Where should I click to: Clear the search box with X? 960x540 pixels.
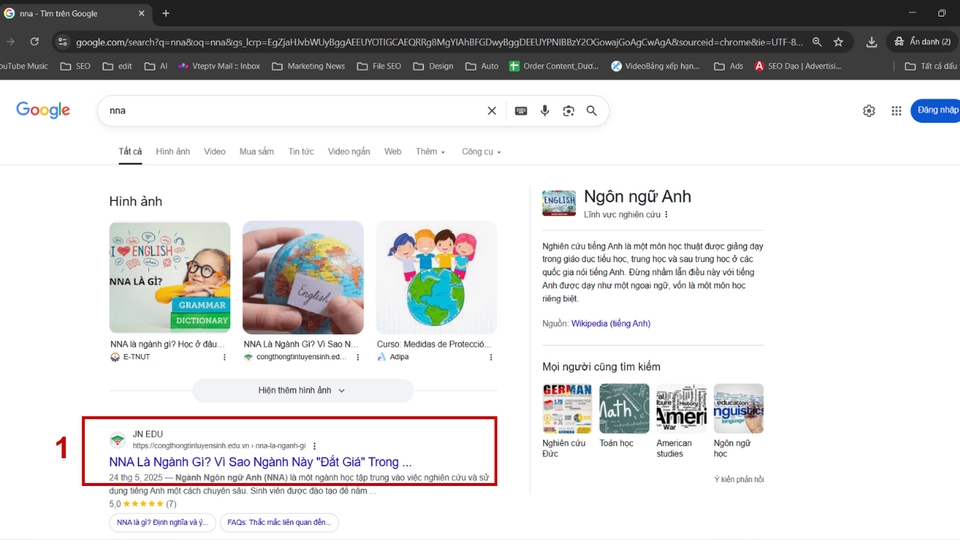click(x=491, y=111)
